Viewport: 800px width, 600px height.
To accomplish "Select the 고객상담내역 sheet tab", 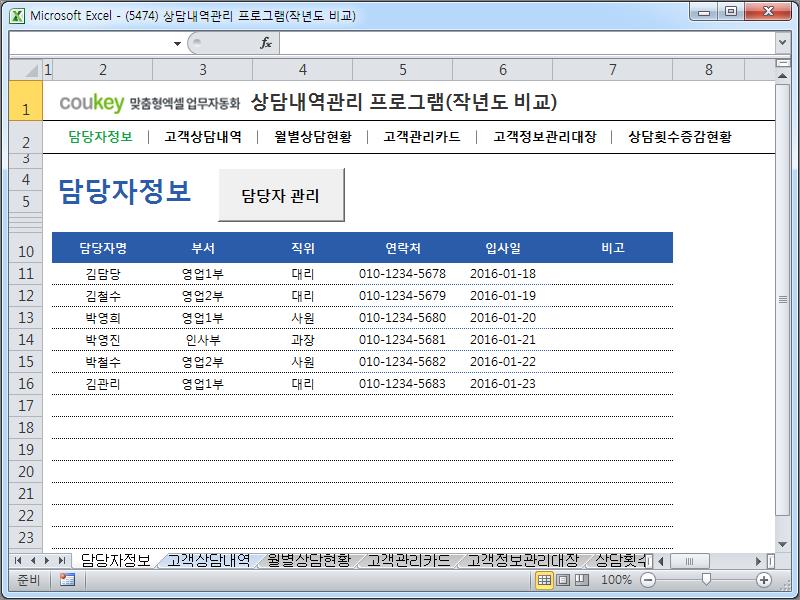I will (209, 560).
